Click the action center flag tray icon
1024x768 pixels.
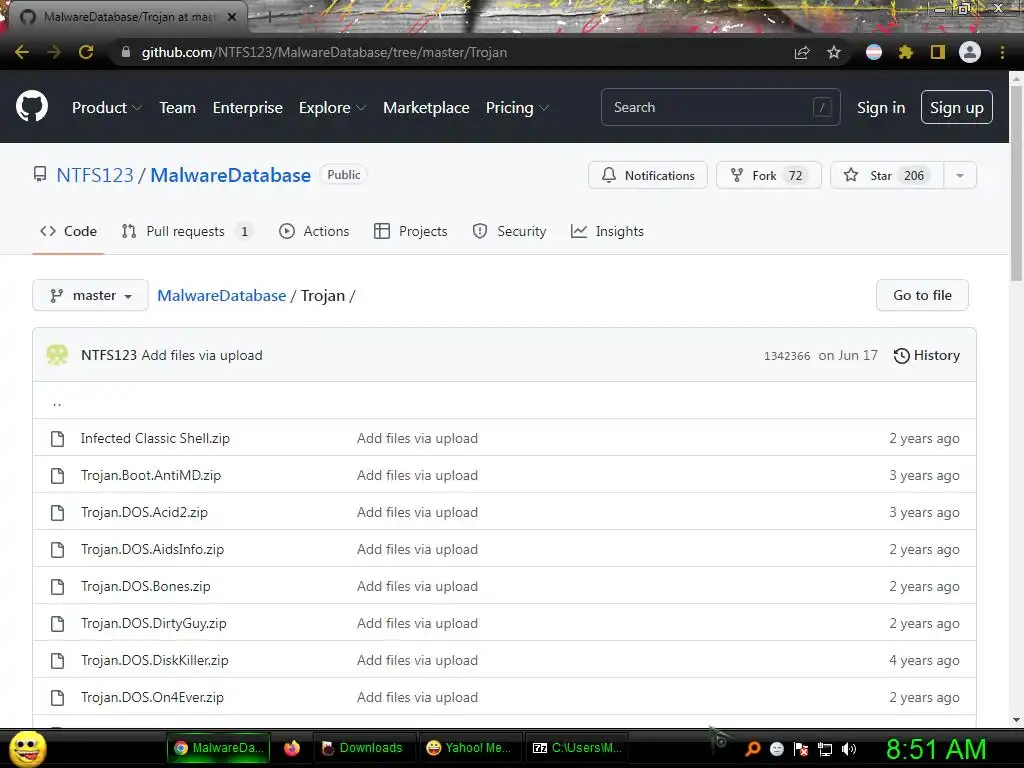801,749
